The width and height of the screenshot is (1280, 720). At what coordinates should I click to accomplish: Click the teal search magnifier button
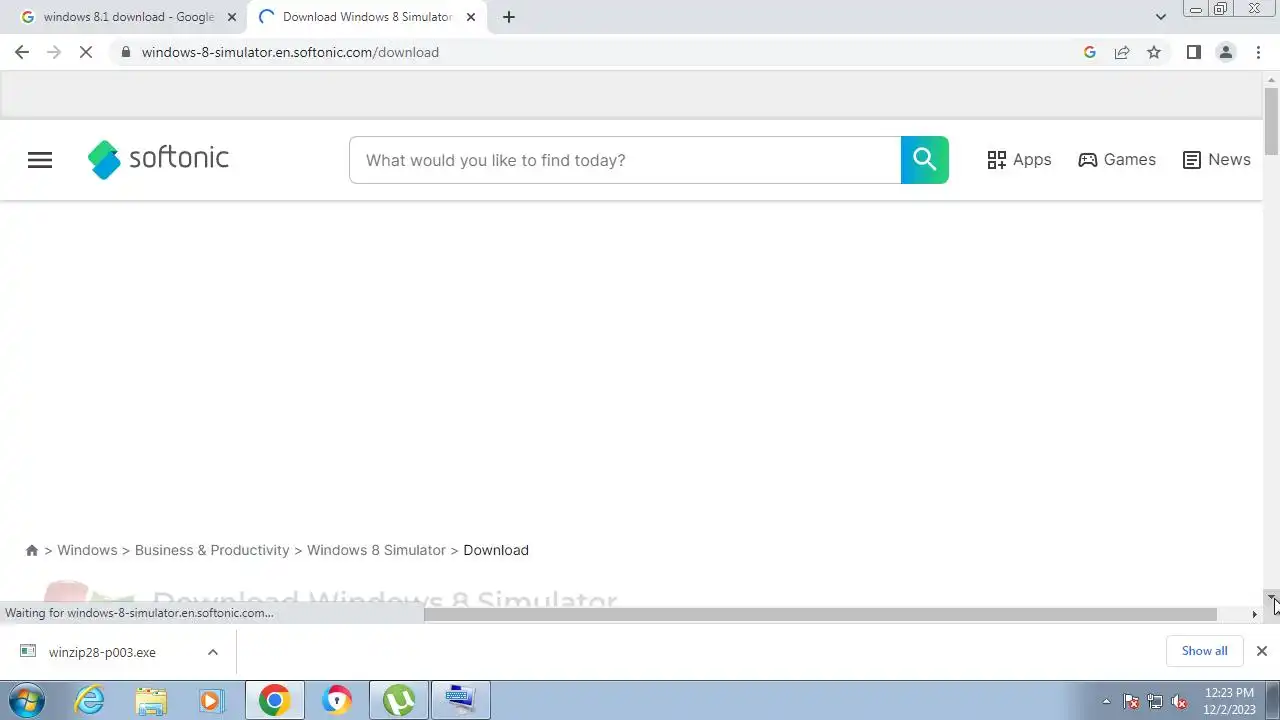click(925, 160)
